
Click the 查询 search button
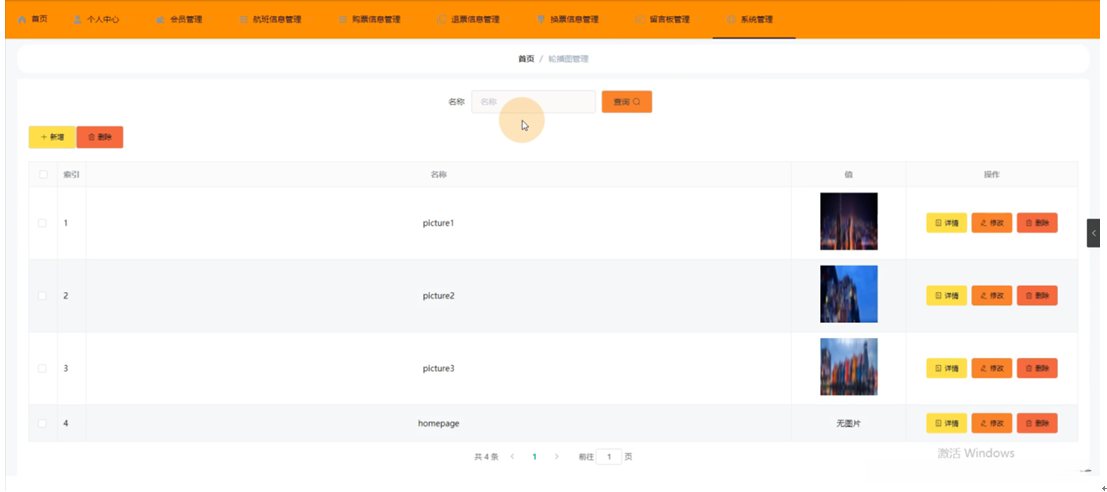tap(627, 102)
